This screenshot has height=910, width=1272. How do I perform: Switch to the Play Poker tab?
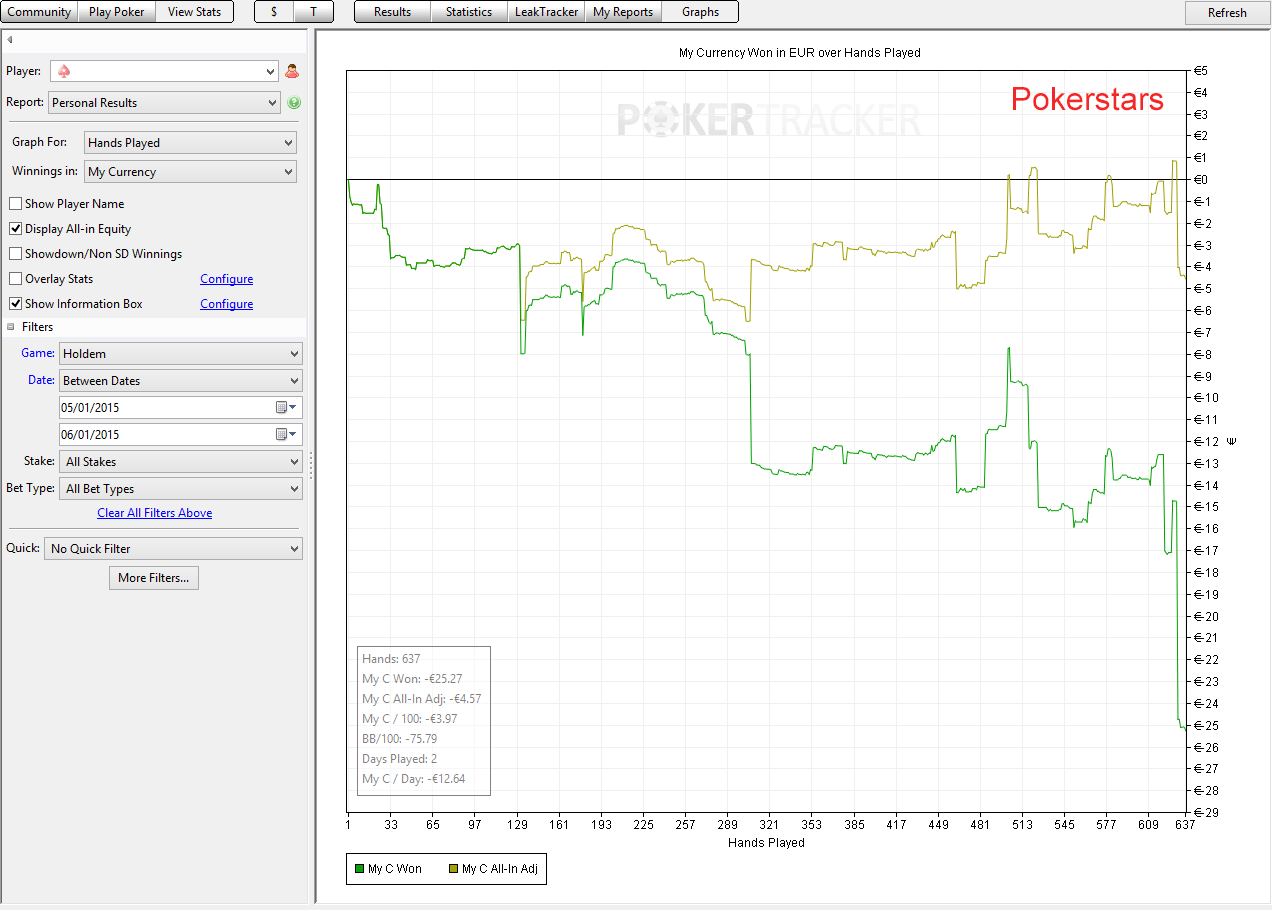117,12
